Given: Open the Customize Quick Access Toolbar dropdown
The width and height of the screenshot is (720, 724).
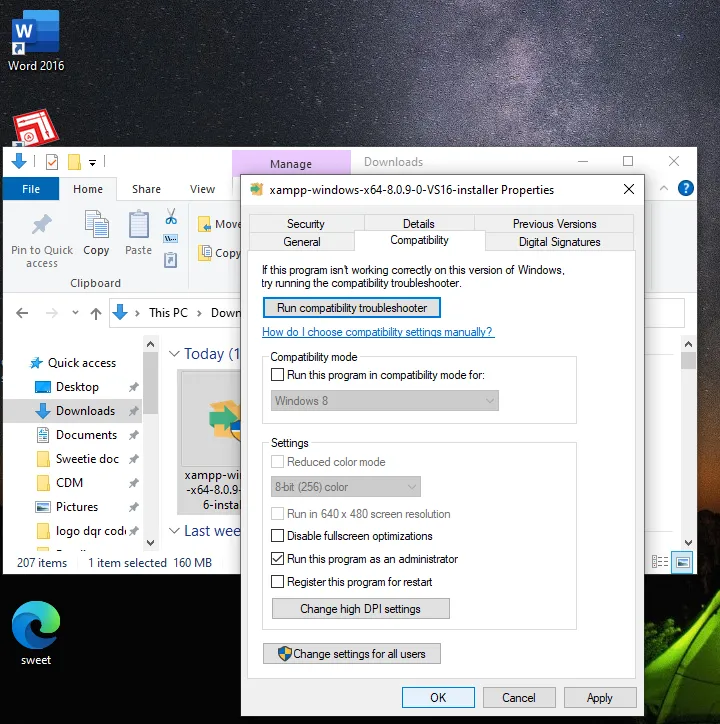Looking at the screenshot, I should [92, 163].
